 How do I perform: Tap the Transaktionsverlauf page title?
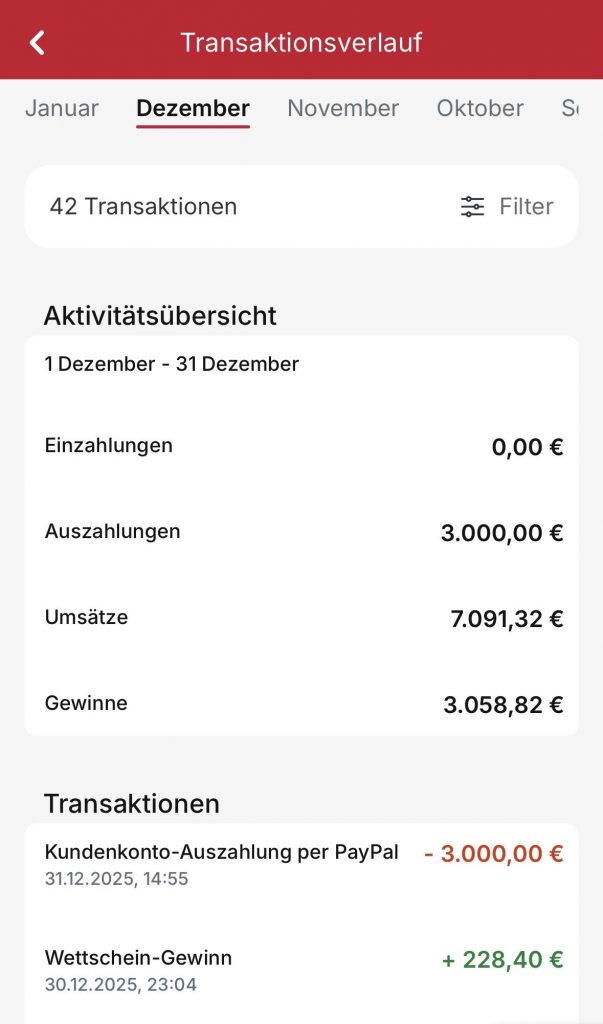point(301,42)
